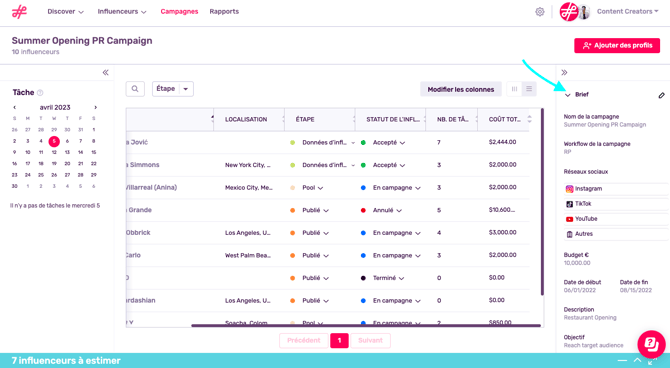The image size is (670, 368).
Task: Click the avril 2023 calendar heading
Action: pos(55,107)
